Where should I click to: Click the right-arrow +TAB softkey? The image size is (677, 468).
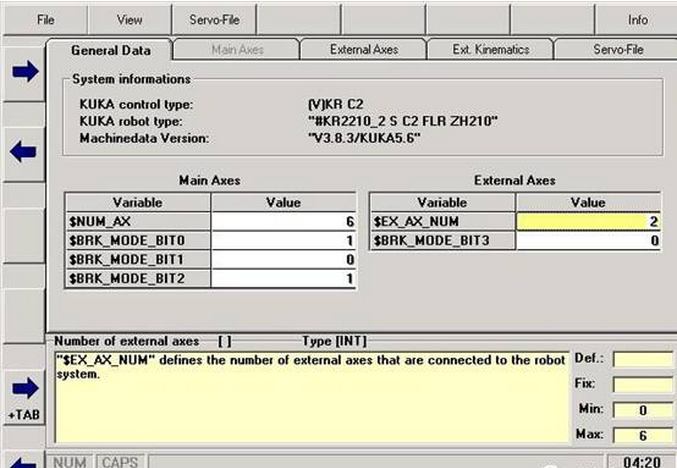click(x=25, y=397)
